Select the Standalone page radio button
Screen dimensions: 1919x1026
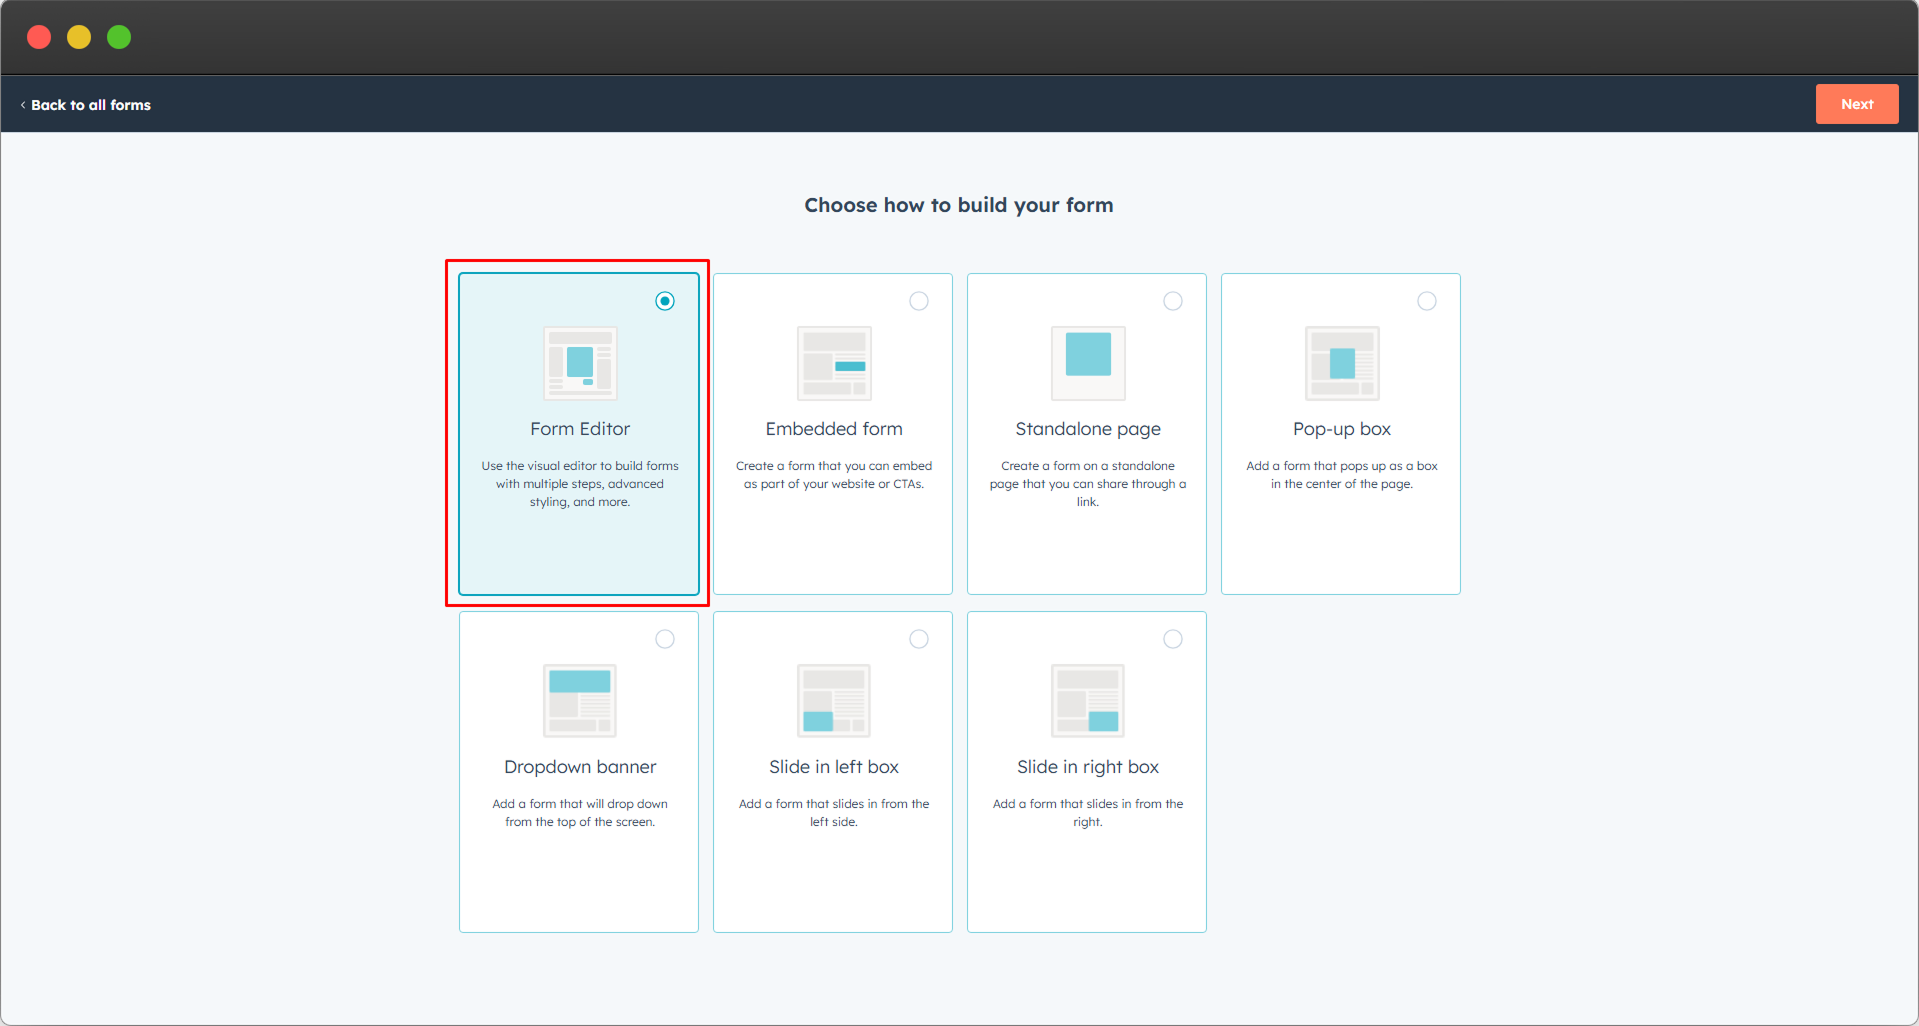(x=1173, y=301)
